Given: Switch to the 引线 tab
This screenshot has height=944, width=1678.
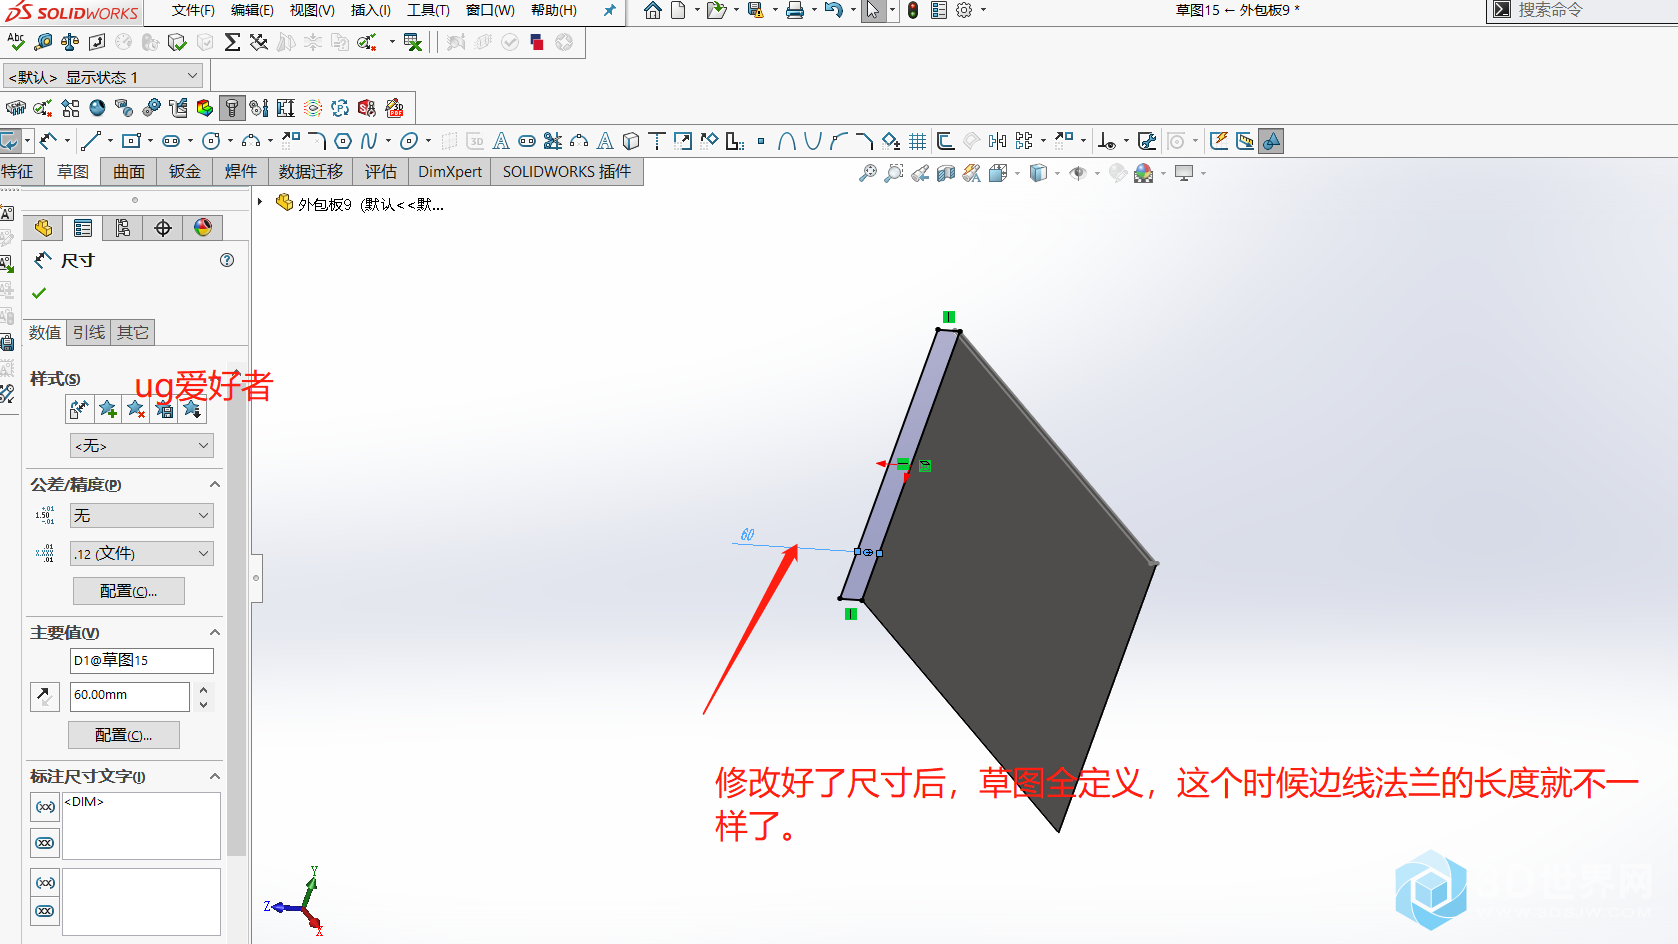Looking at the screenshot, I should 89,332.
